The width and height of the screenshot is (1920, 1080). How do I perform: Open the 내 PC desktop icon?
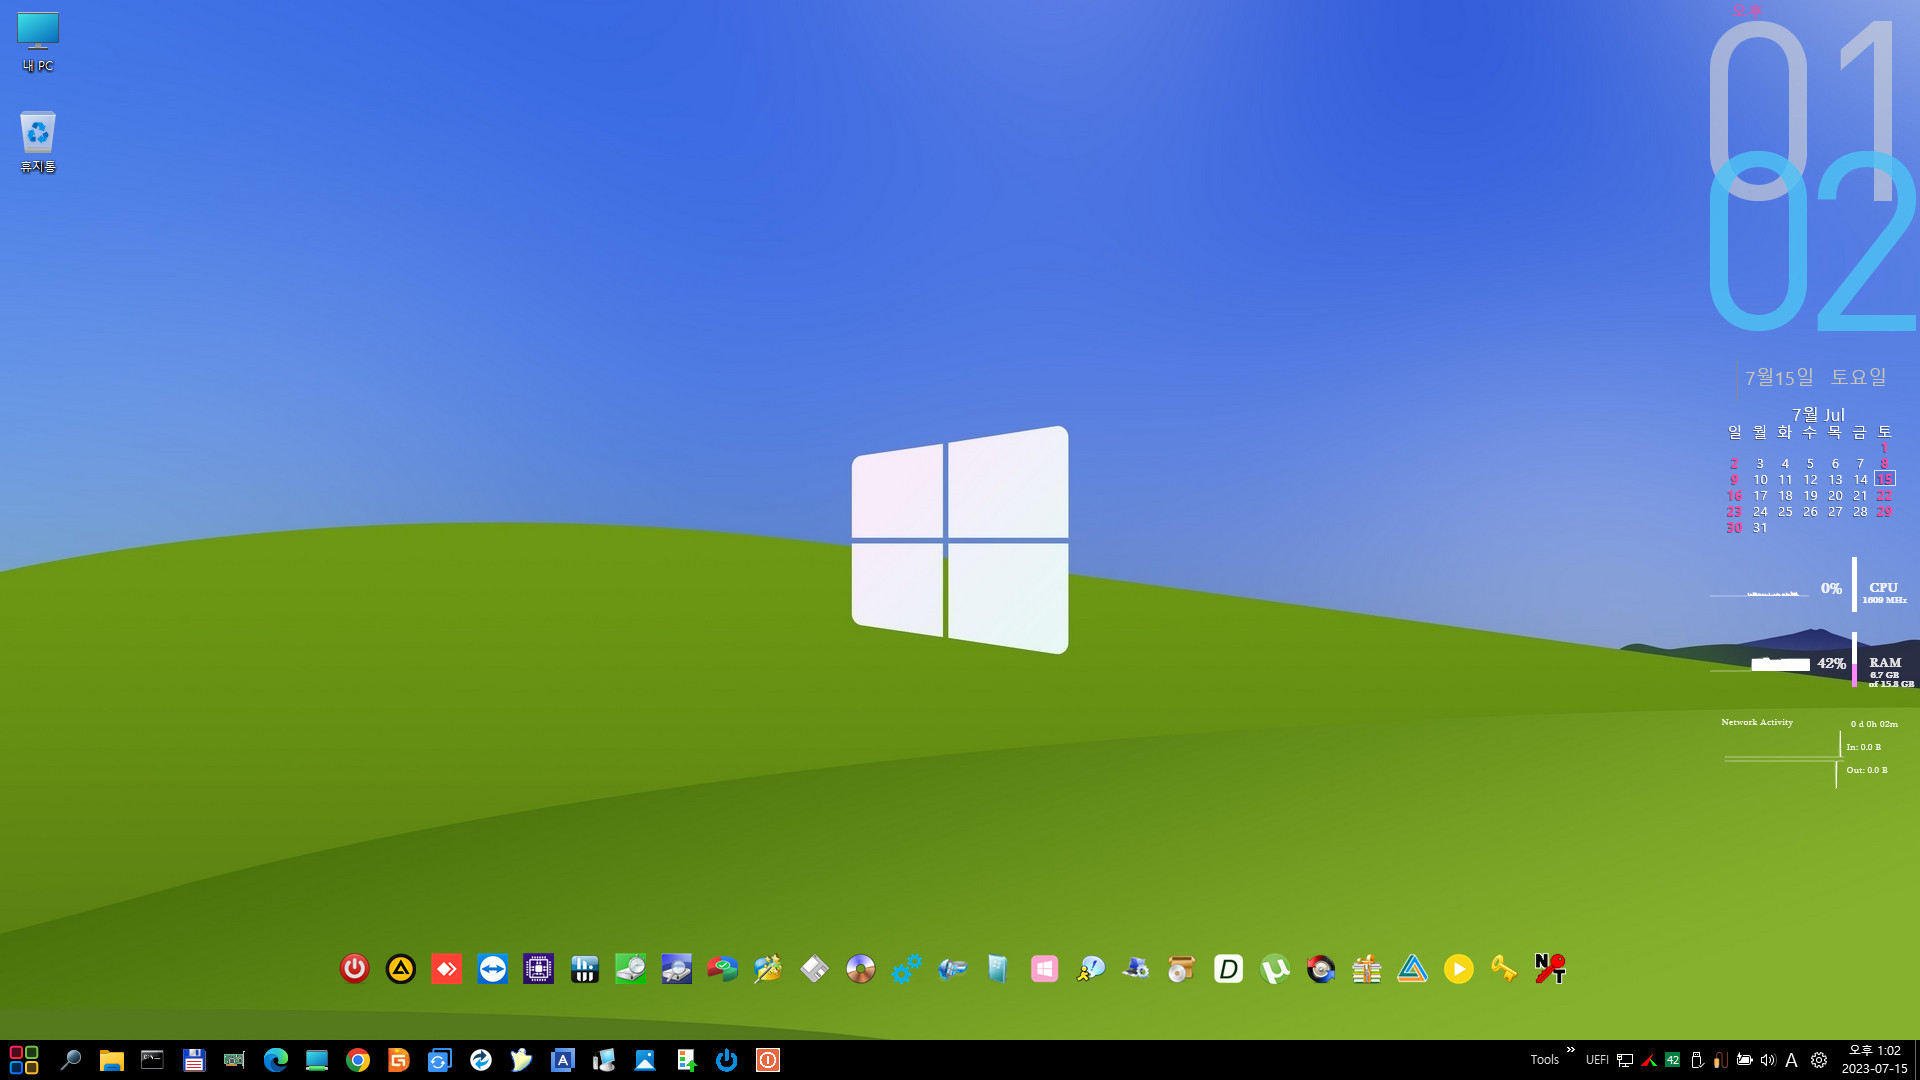point(38,42)
